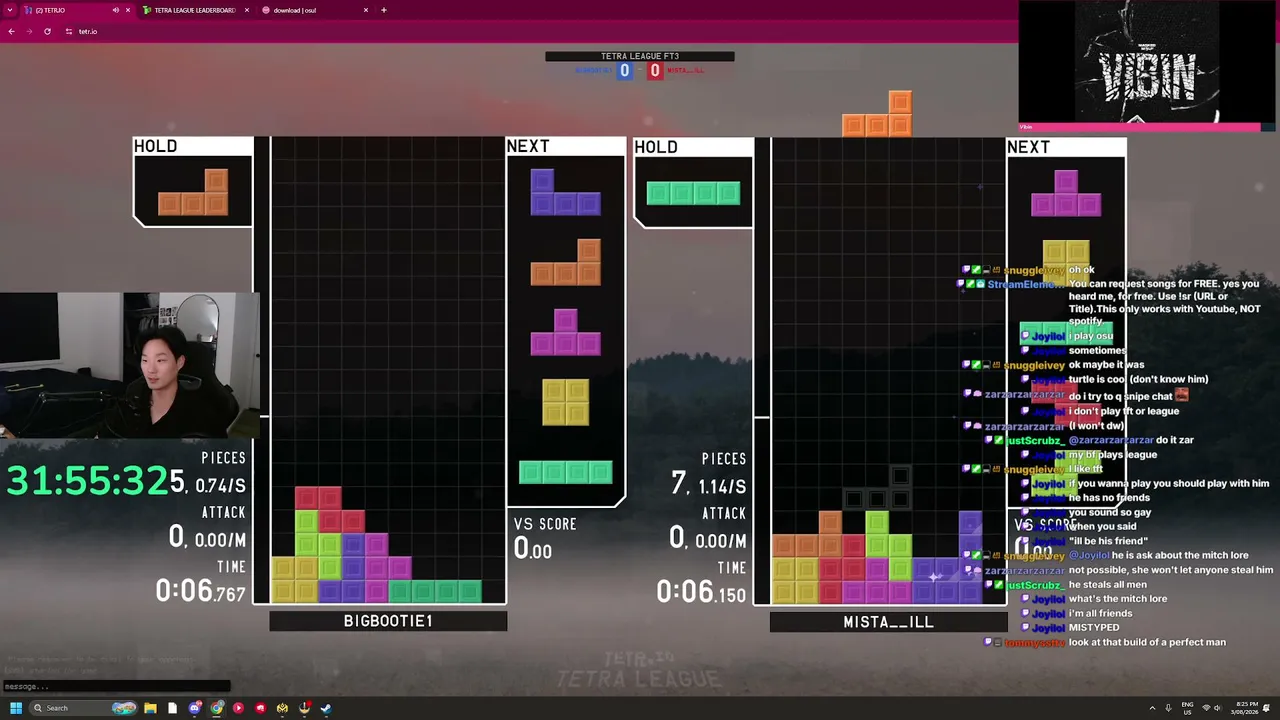Click the MISTA__ILL player name plate
Viewport: 1280px width, 720px height.
click(x=888, y=622)
